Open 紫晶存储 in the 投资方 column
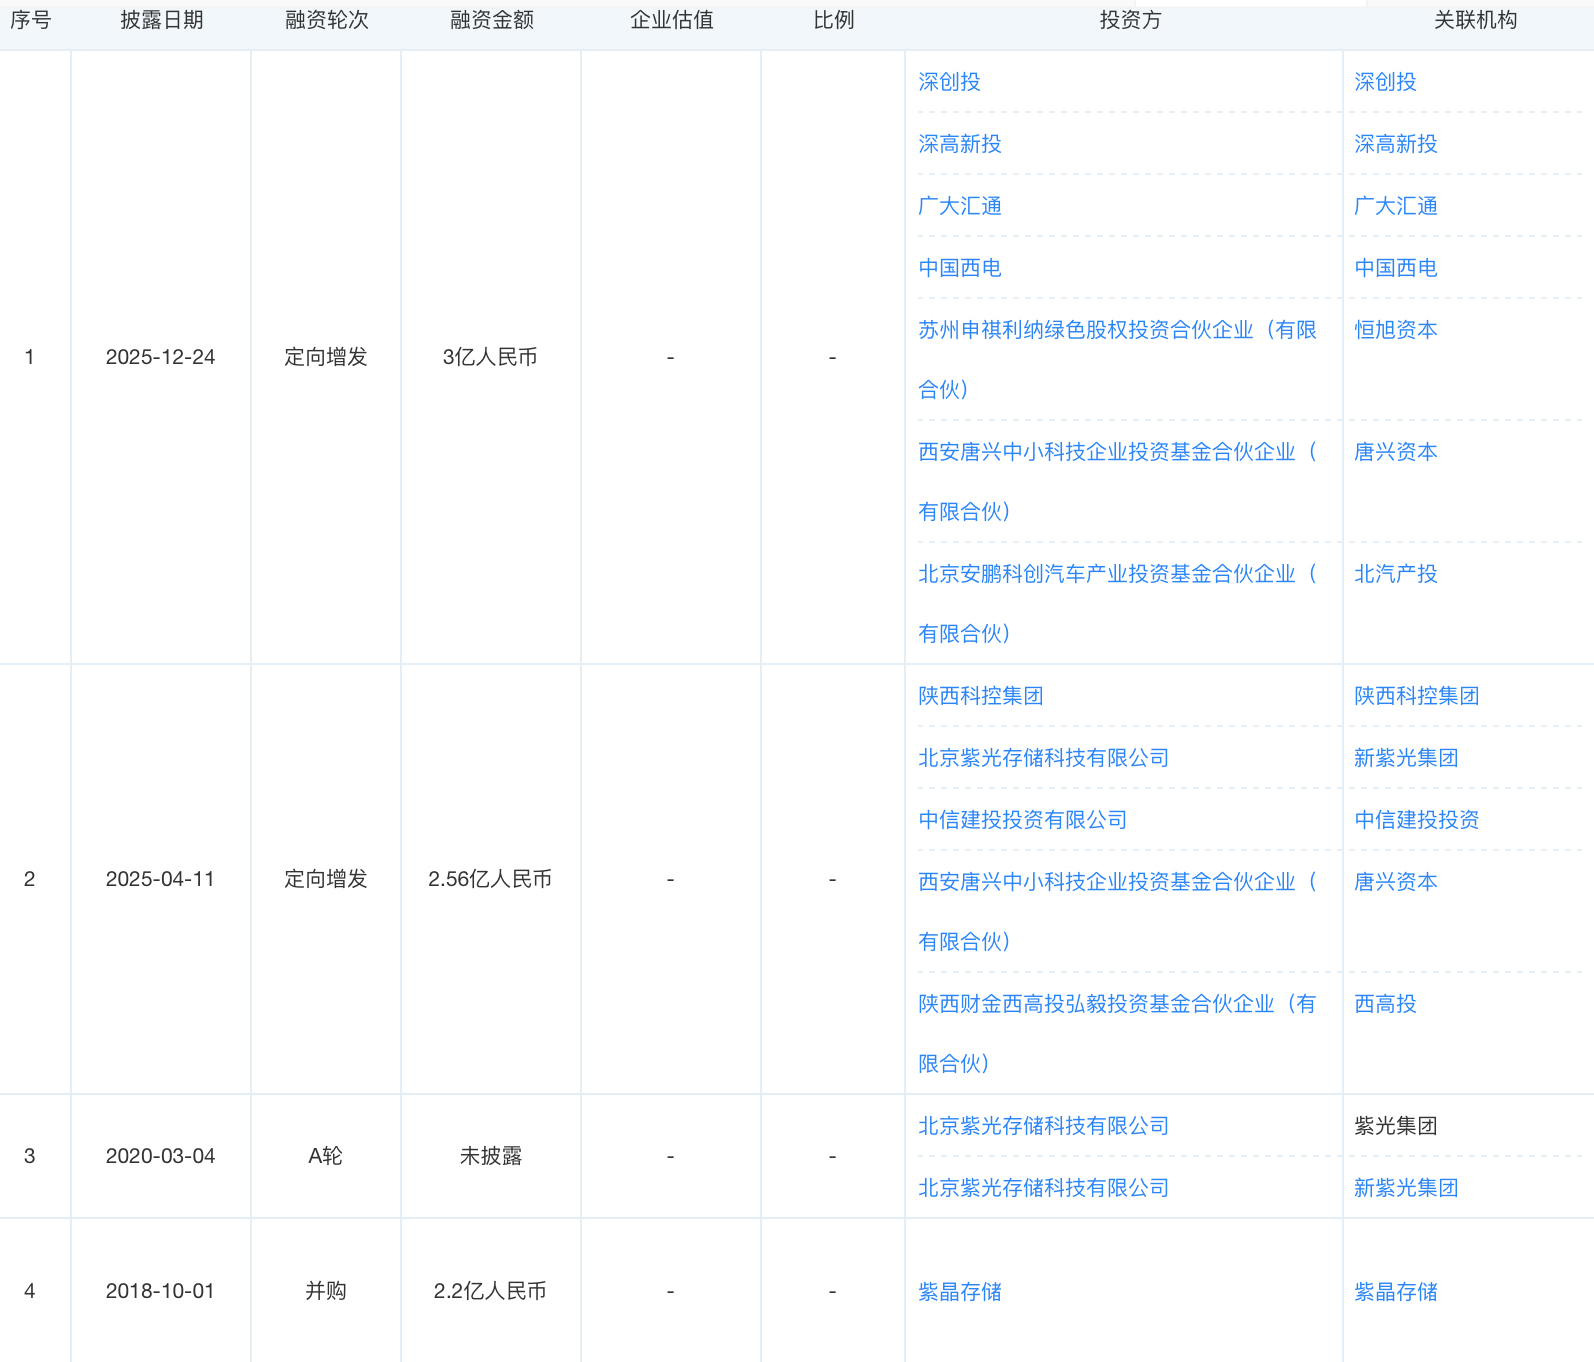This screenshot has height=1362, width=1594. [960, 1292]
